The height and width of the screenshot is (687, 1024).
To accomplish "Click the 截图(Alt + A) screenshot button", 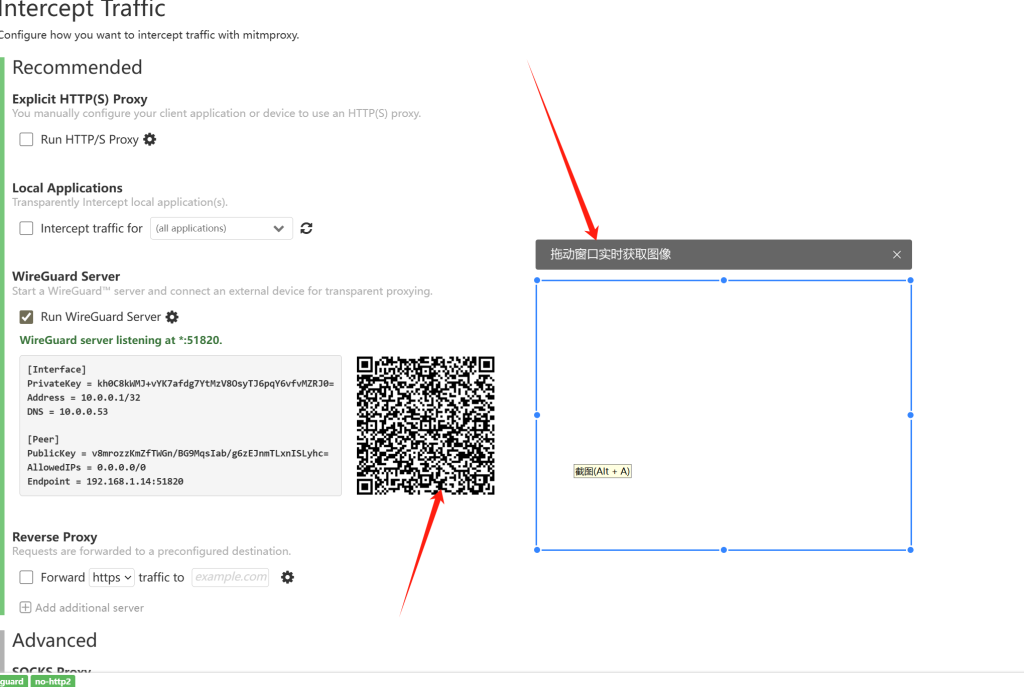I will (602, 471).
